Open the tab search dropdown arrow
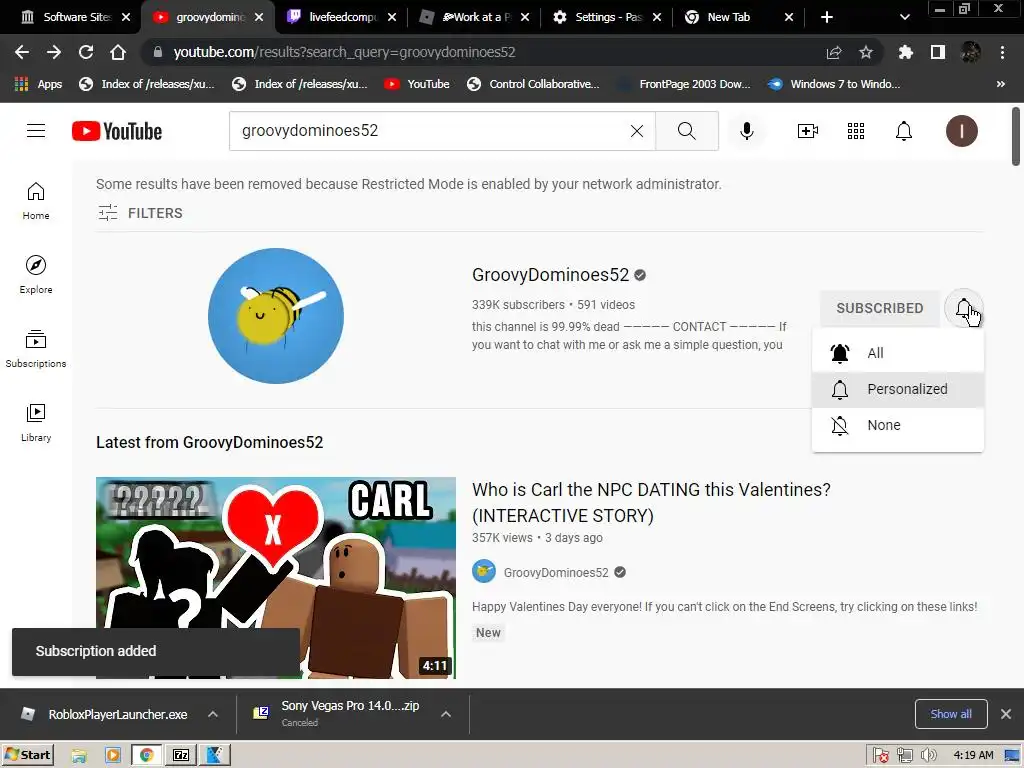Image resolution: width=1024 pixels, height=768 pixels. coord(904,17)
